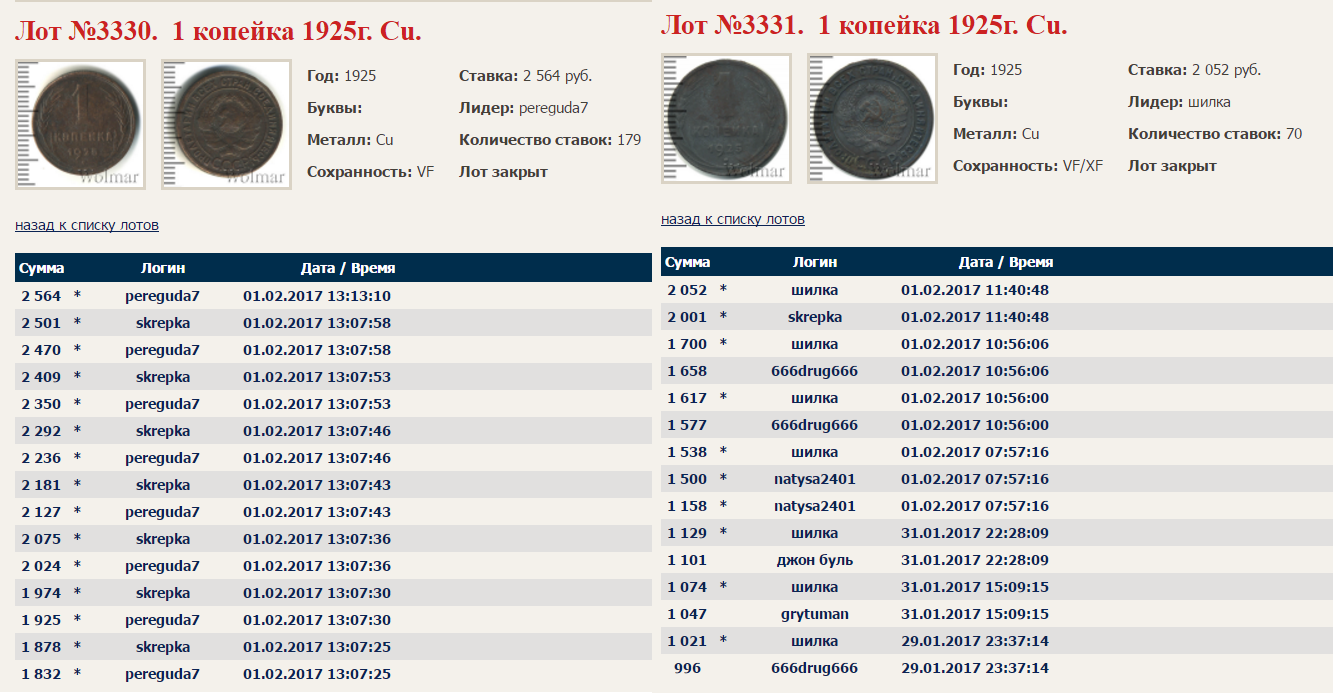Click login 'джон буль' in the bid list
1333x693 pixels.
(x=815, y=560)
